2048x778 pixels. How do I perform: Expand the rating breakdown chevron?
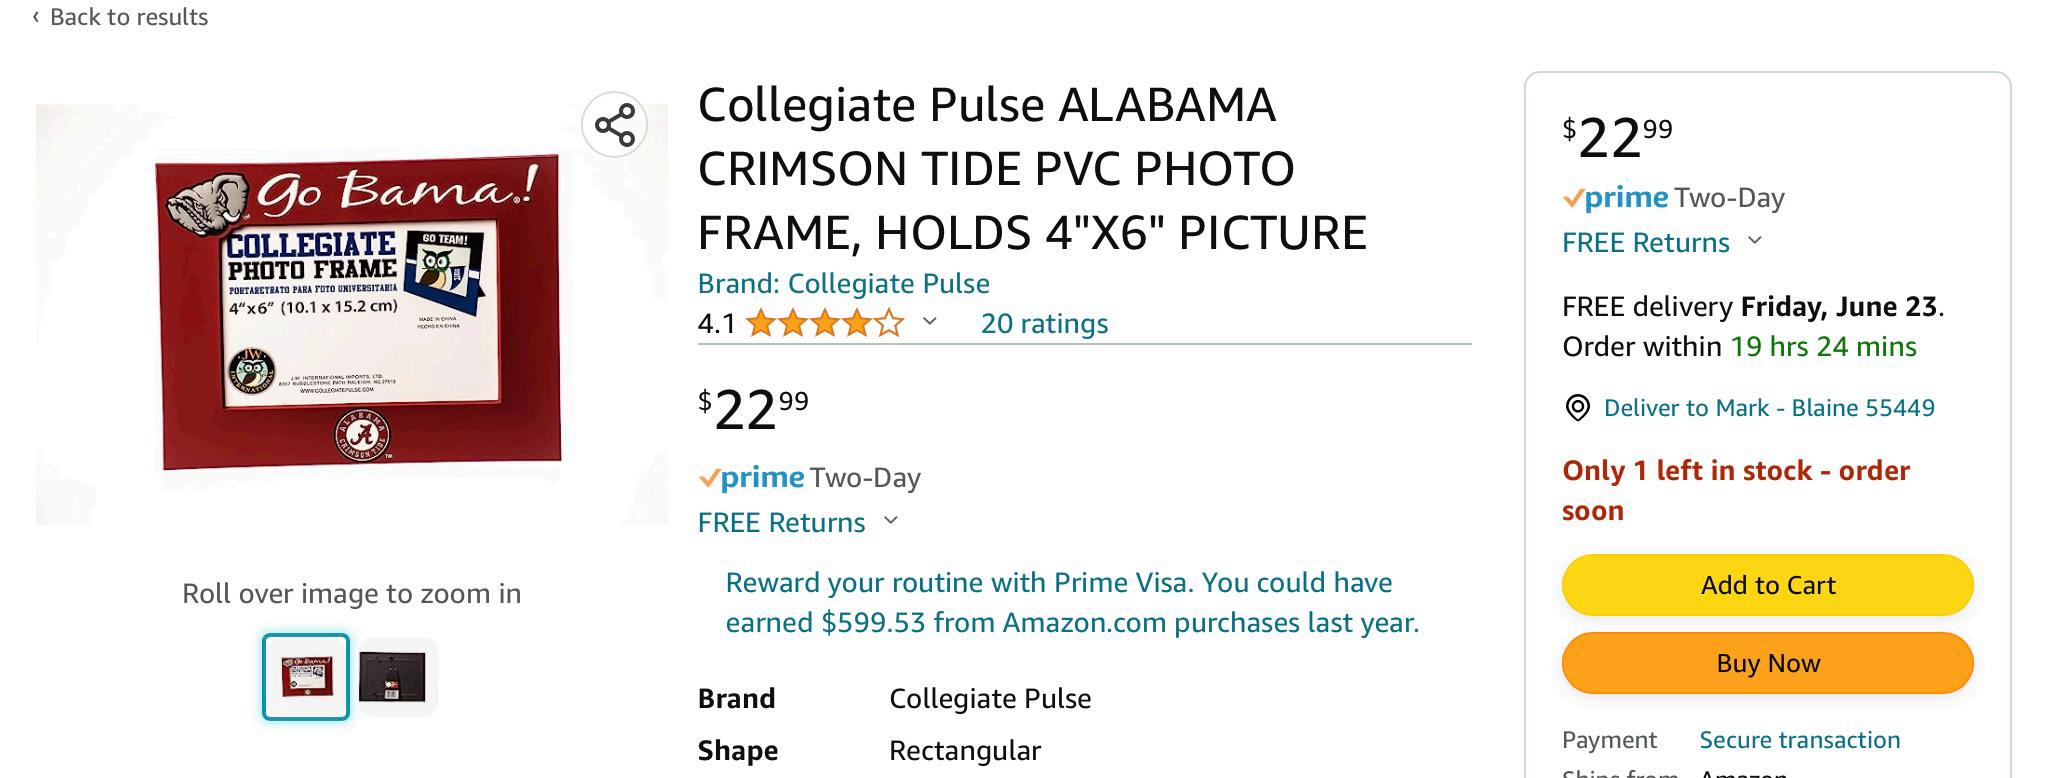[930, 322]
